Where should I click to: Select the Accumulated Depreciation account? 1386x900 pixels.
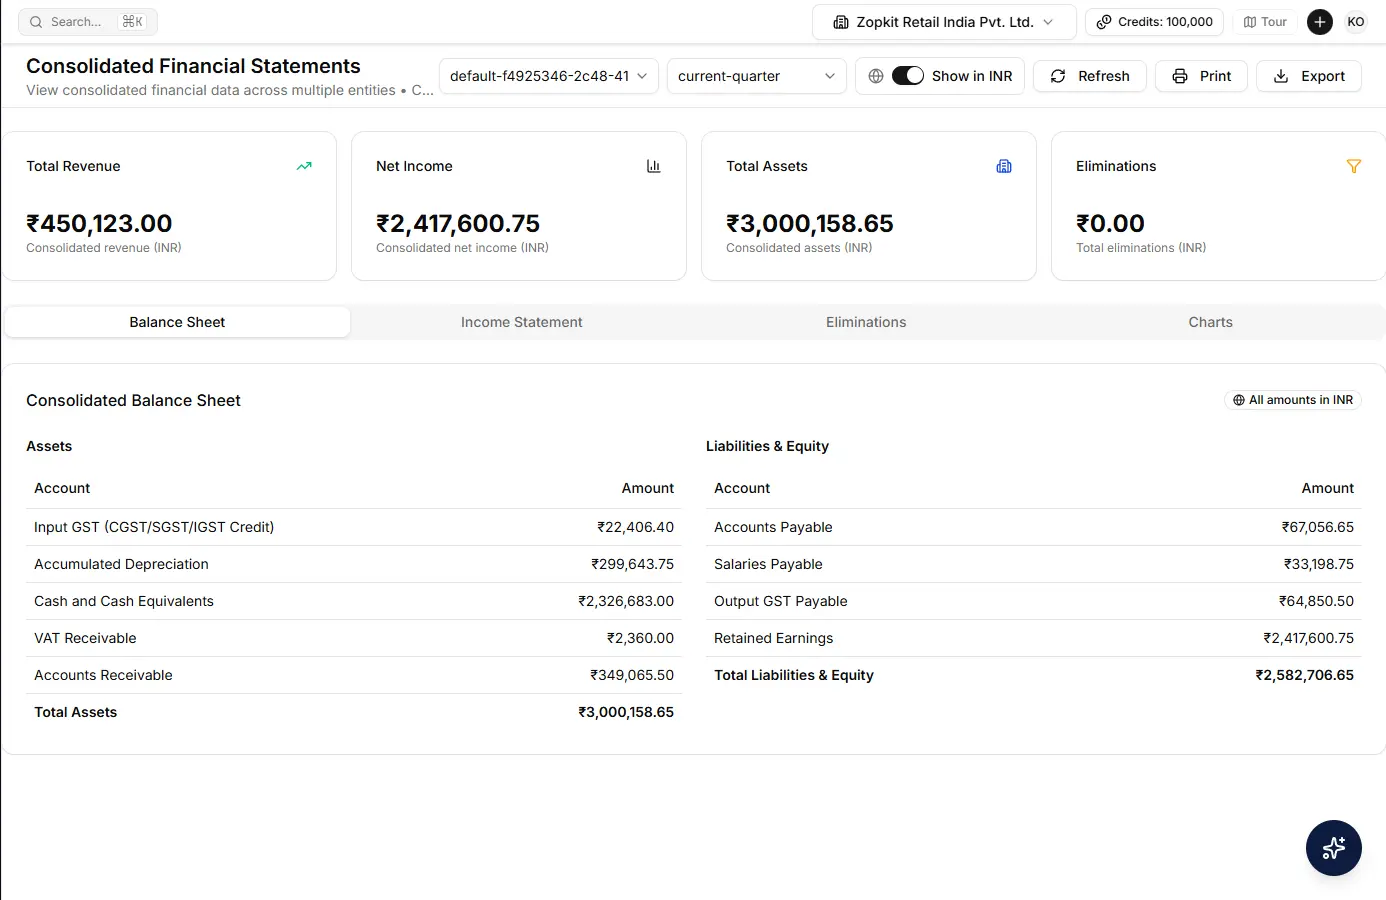click(121, 564)
